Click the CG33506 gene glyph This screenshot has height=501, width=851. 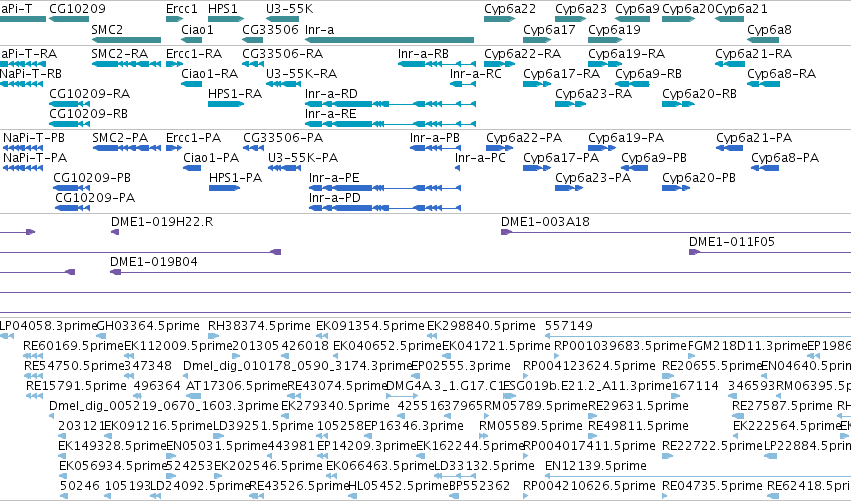tap(252, 40)
